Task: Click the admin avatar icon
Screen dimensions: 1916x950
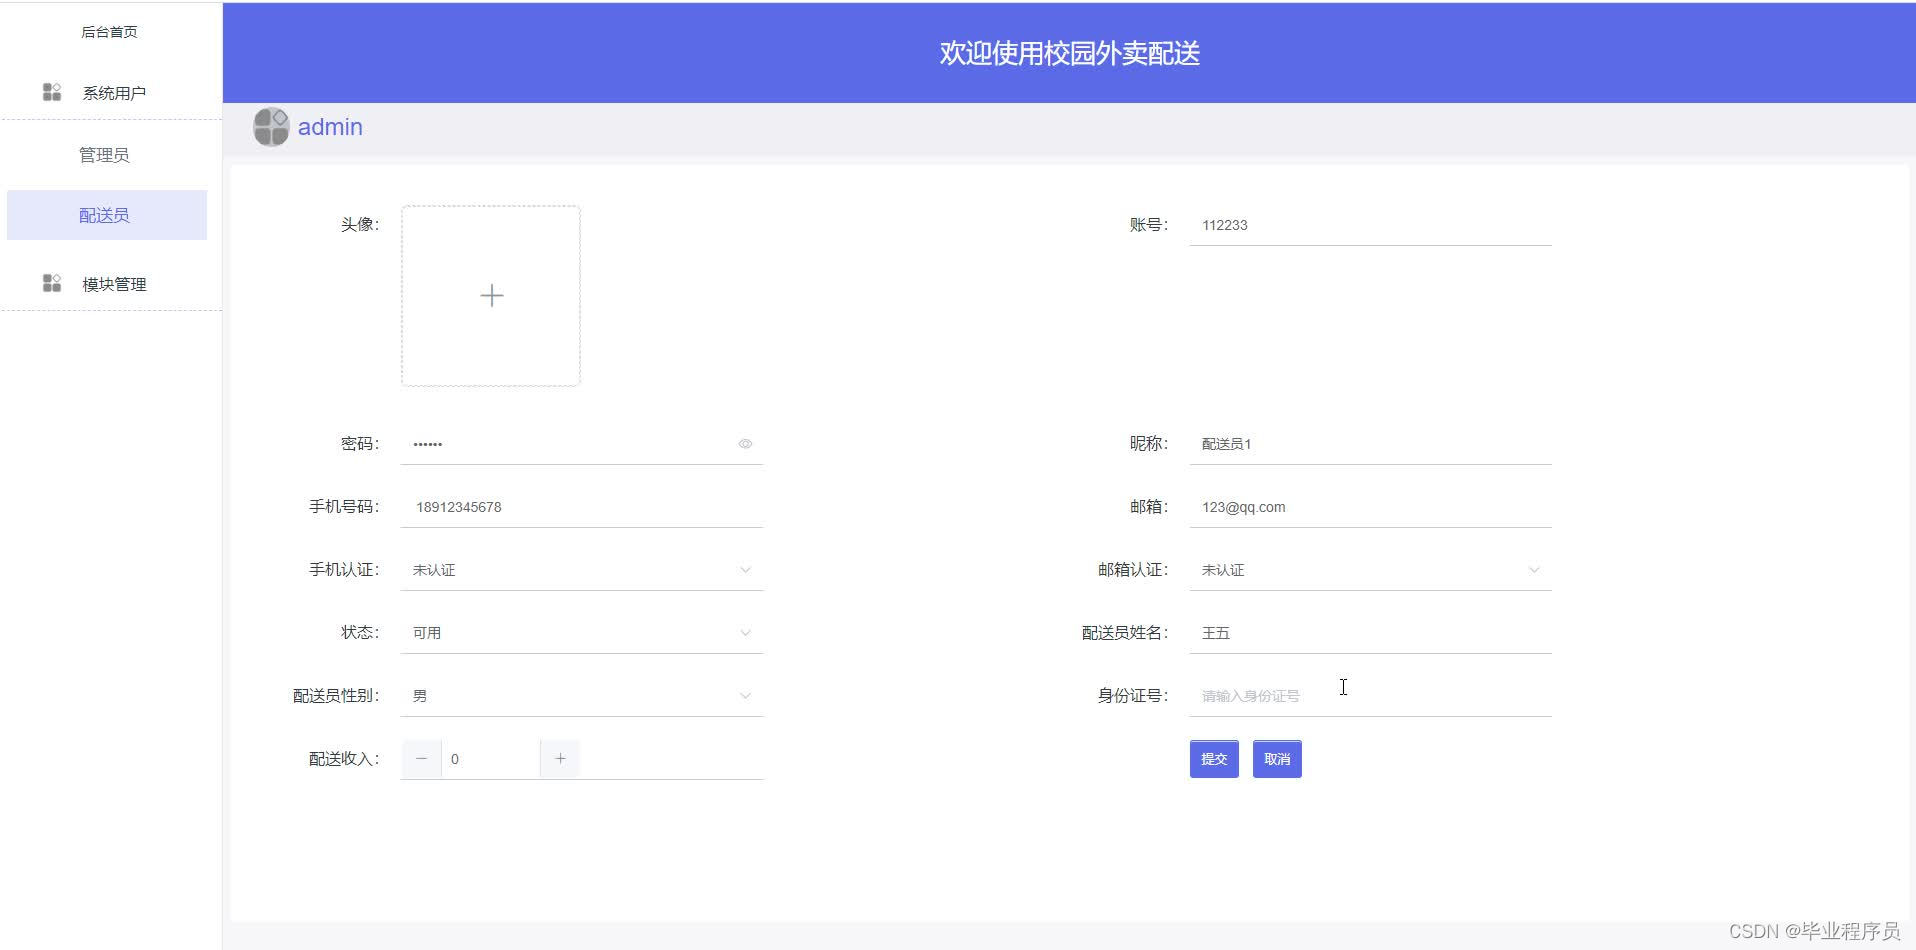Action: (271, 127)
